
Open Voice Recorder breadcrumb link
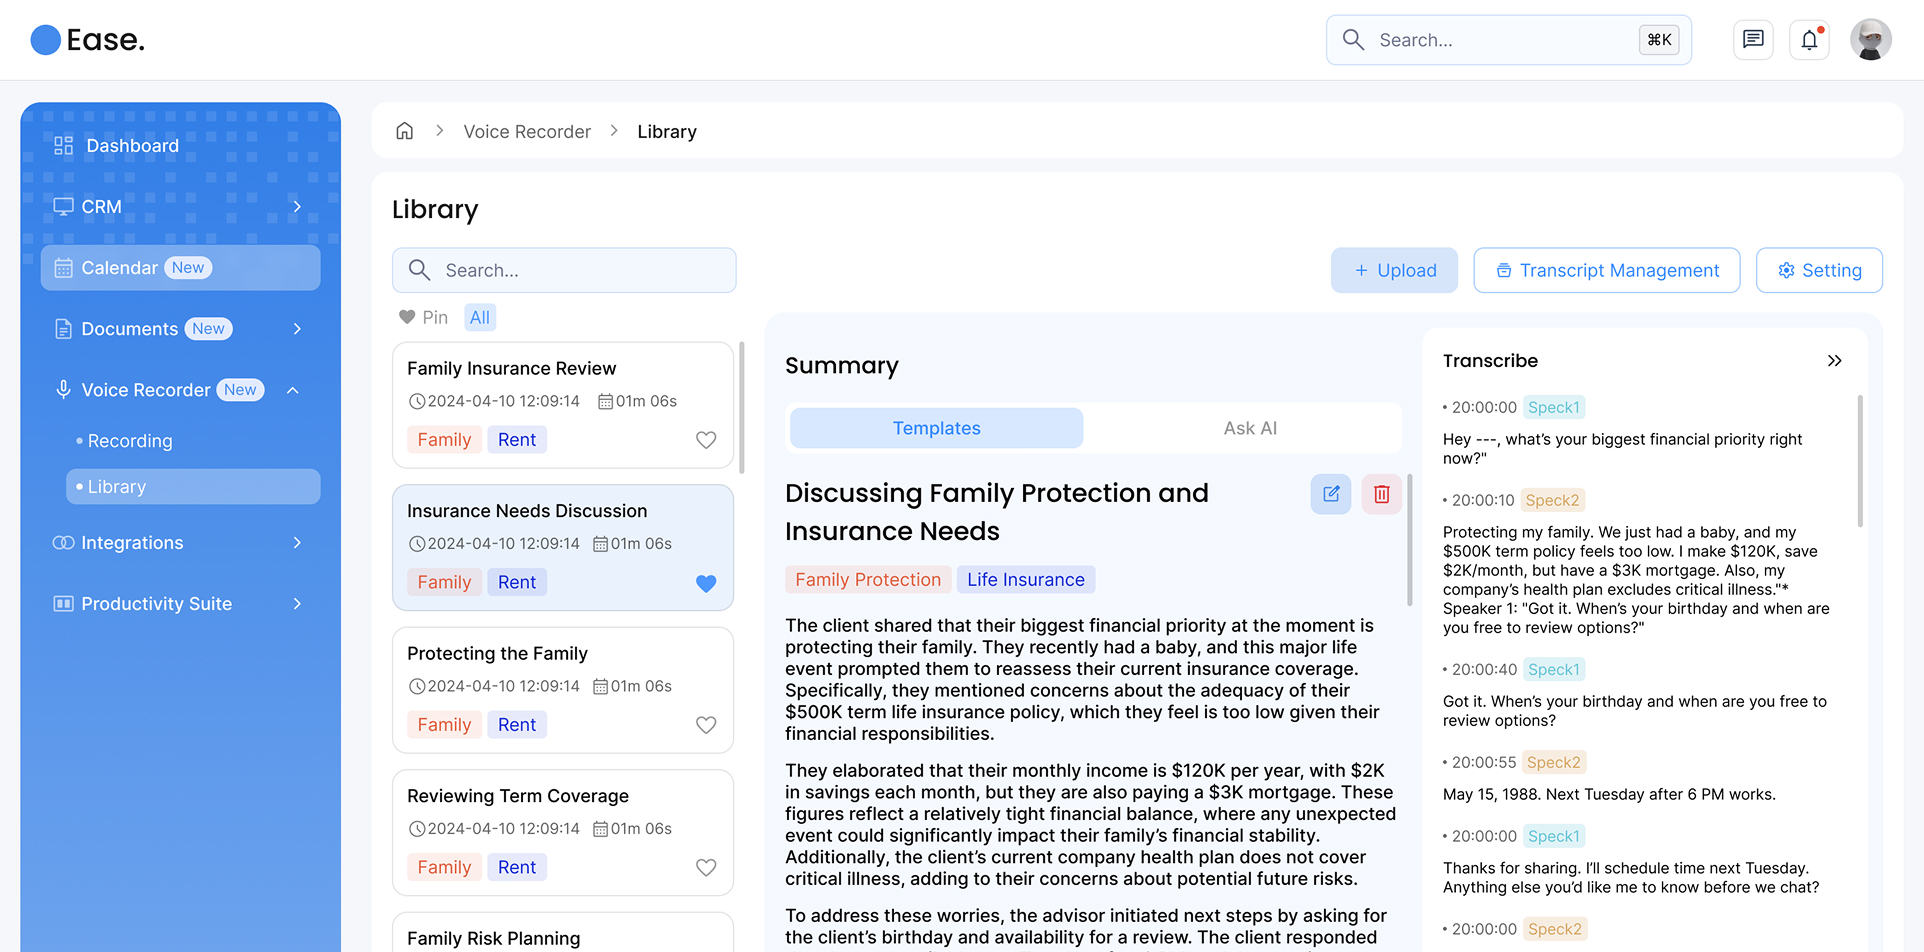pyautogui.click(x=527, y=132)
